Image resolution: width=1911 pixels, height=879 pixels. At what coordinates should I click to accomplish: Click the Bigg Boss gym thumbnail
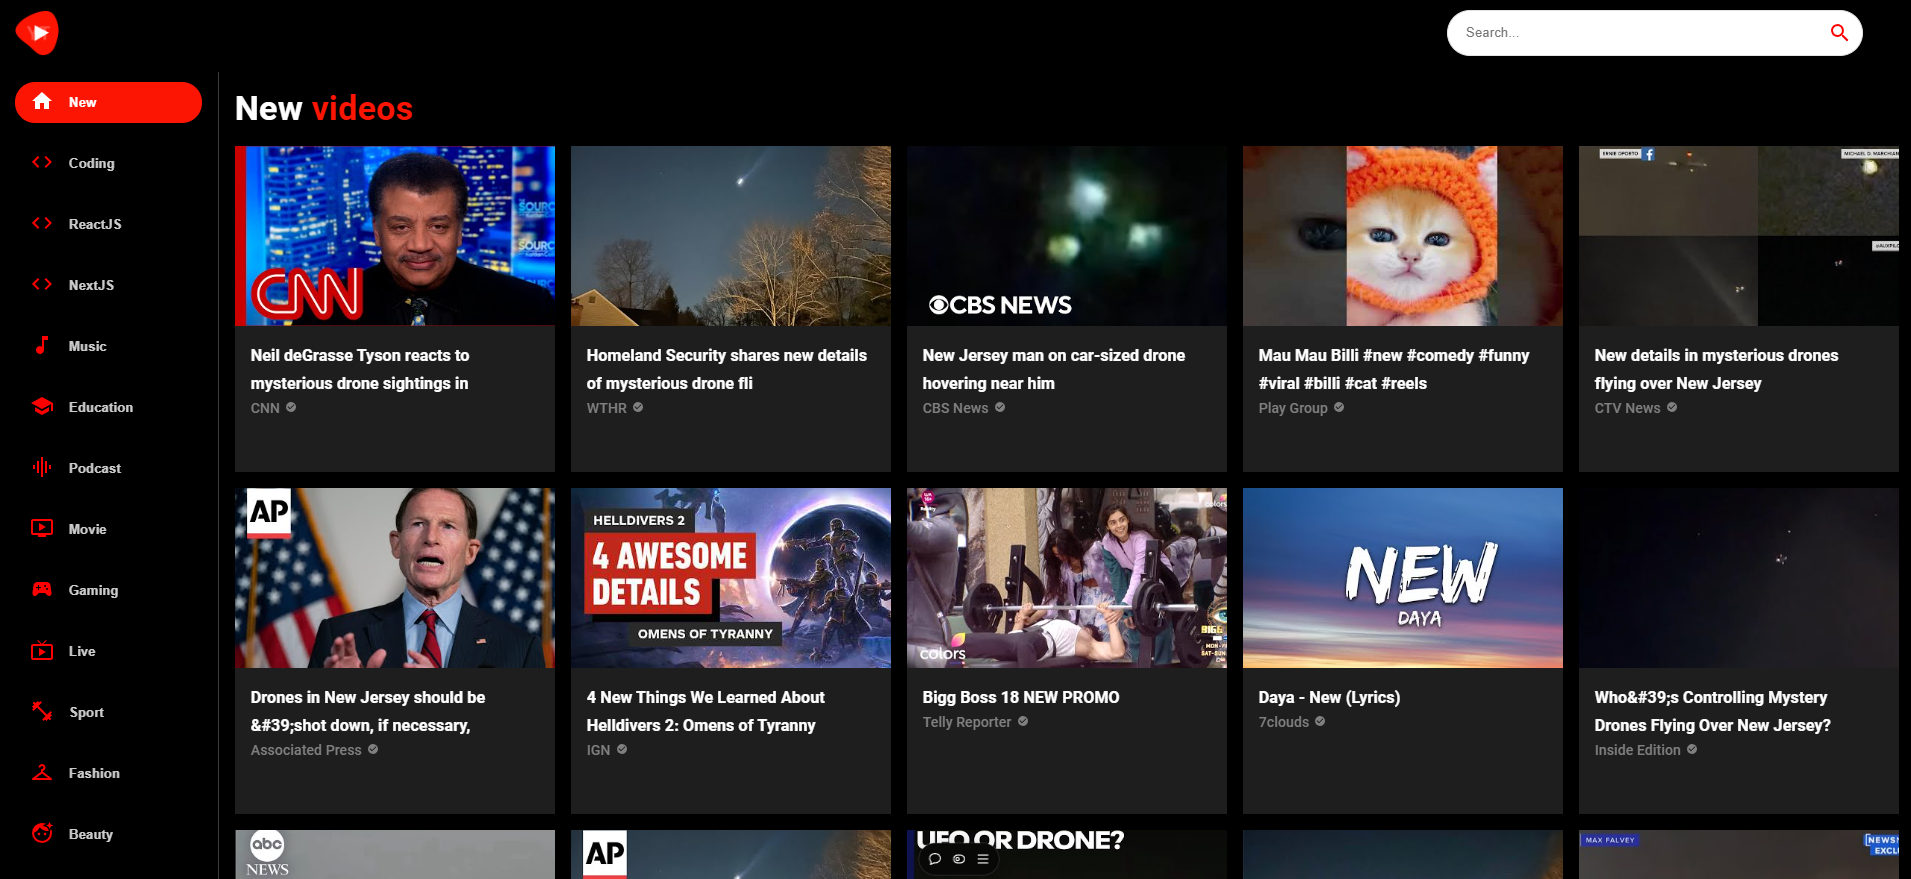click(1067, 578)
